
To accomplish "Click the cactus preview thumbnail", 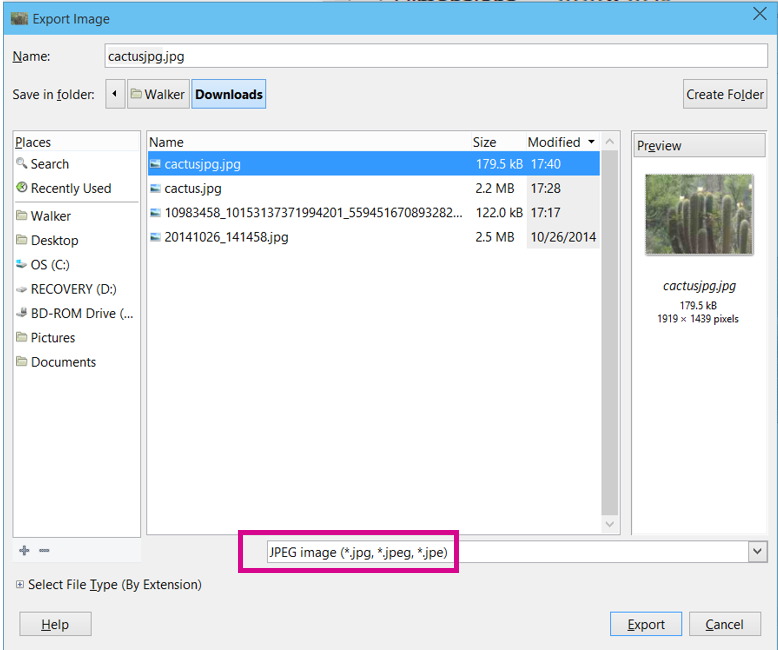I will click(x=699, y=215).
